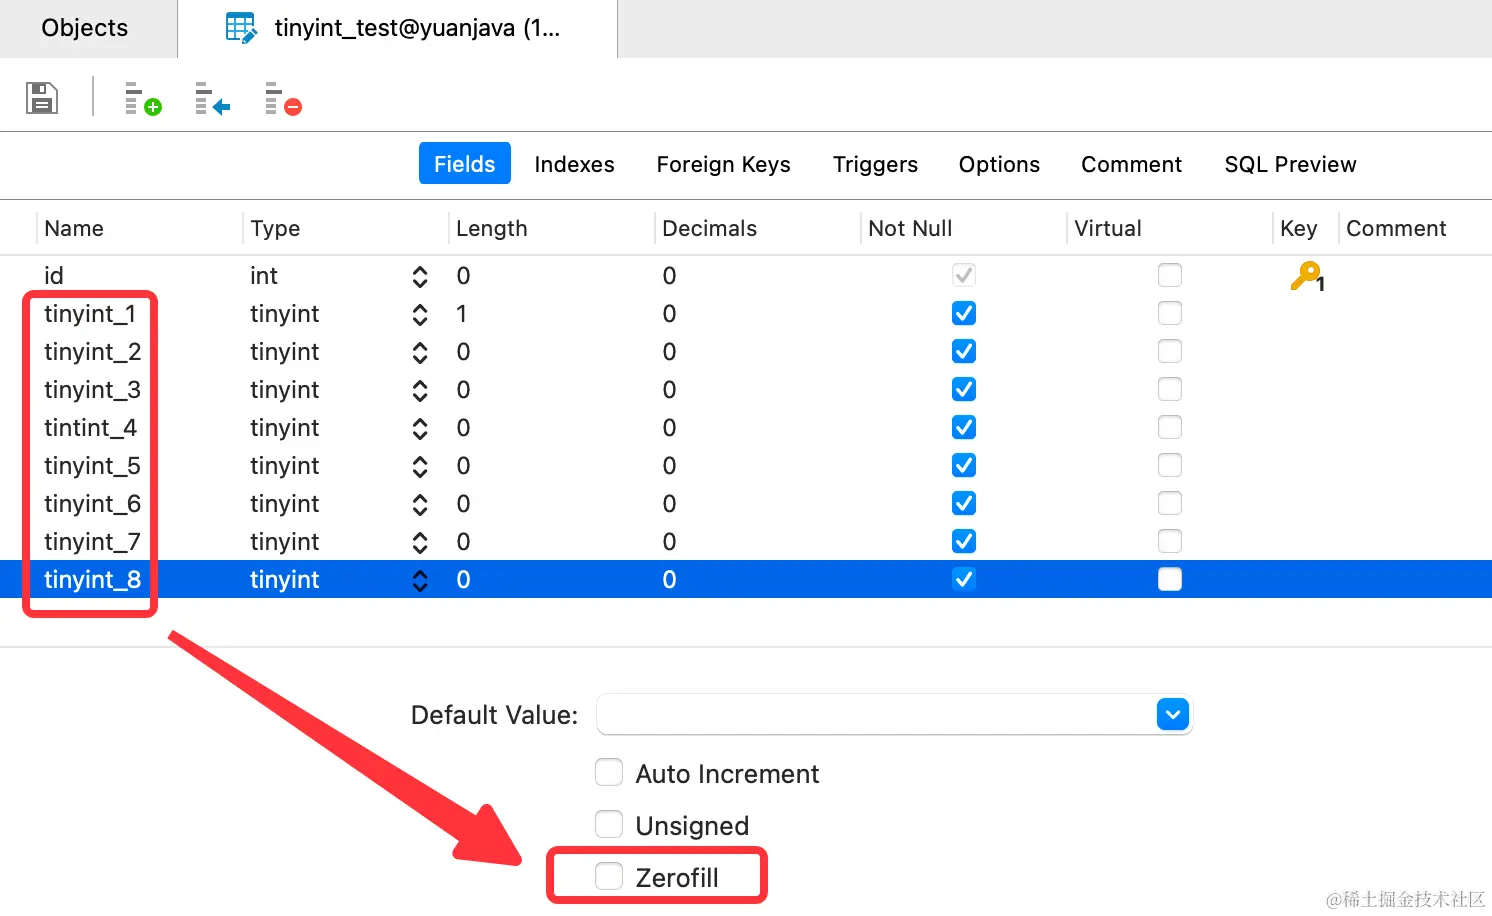
Task: Click the Delete Field toolbar icon
Action: pos(283,99)
